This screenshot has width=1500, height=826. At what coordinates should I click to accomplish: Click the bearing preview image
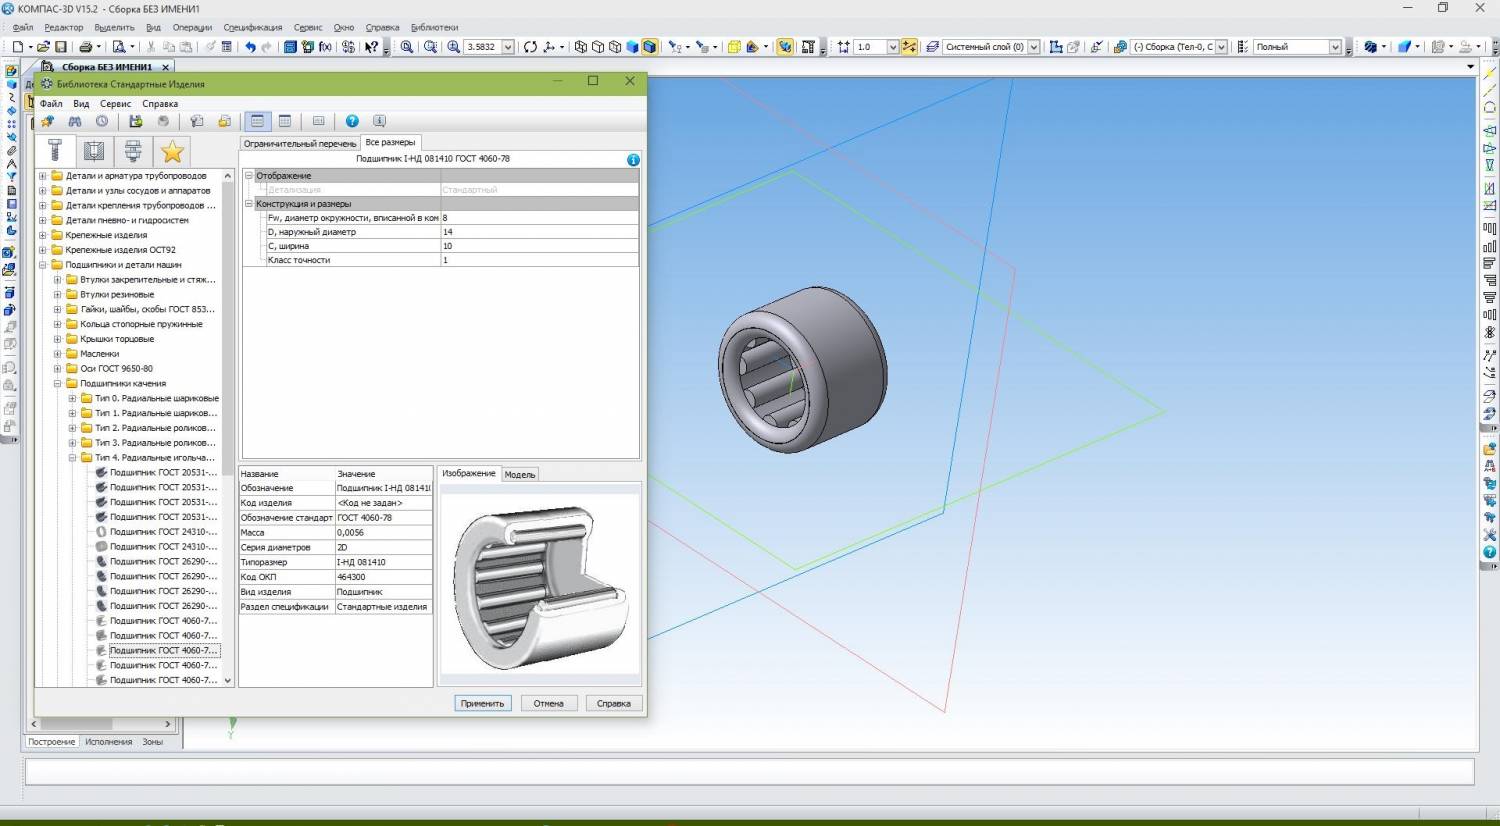click(x=540, y=585)
